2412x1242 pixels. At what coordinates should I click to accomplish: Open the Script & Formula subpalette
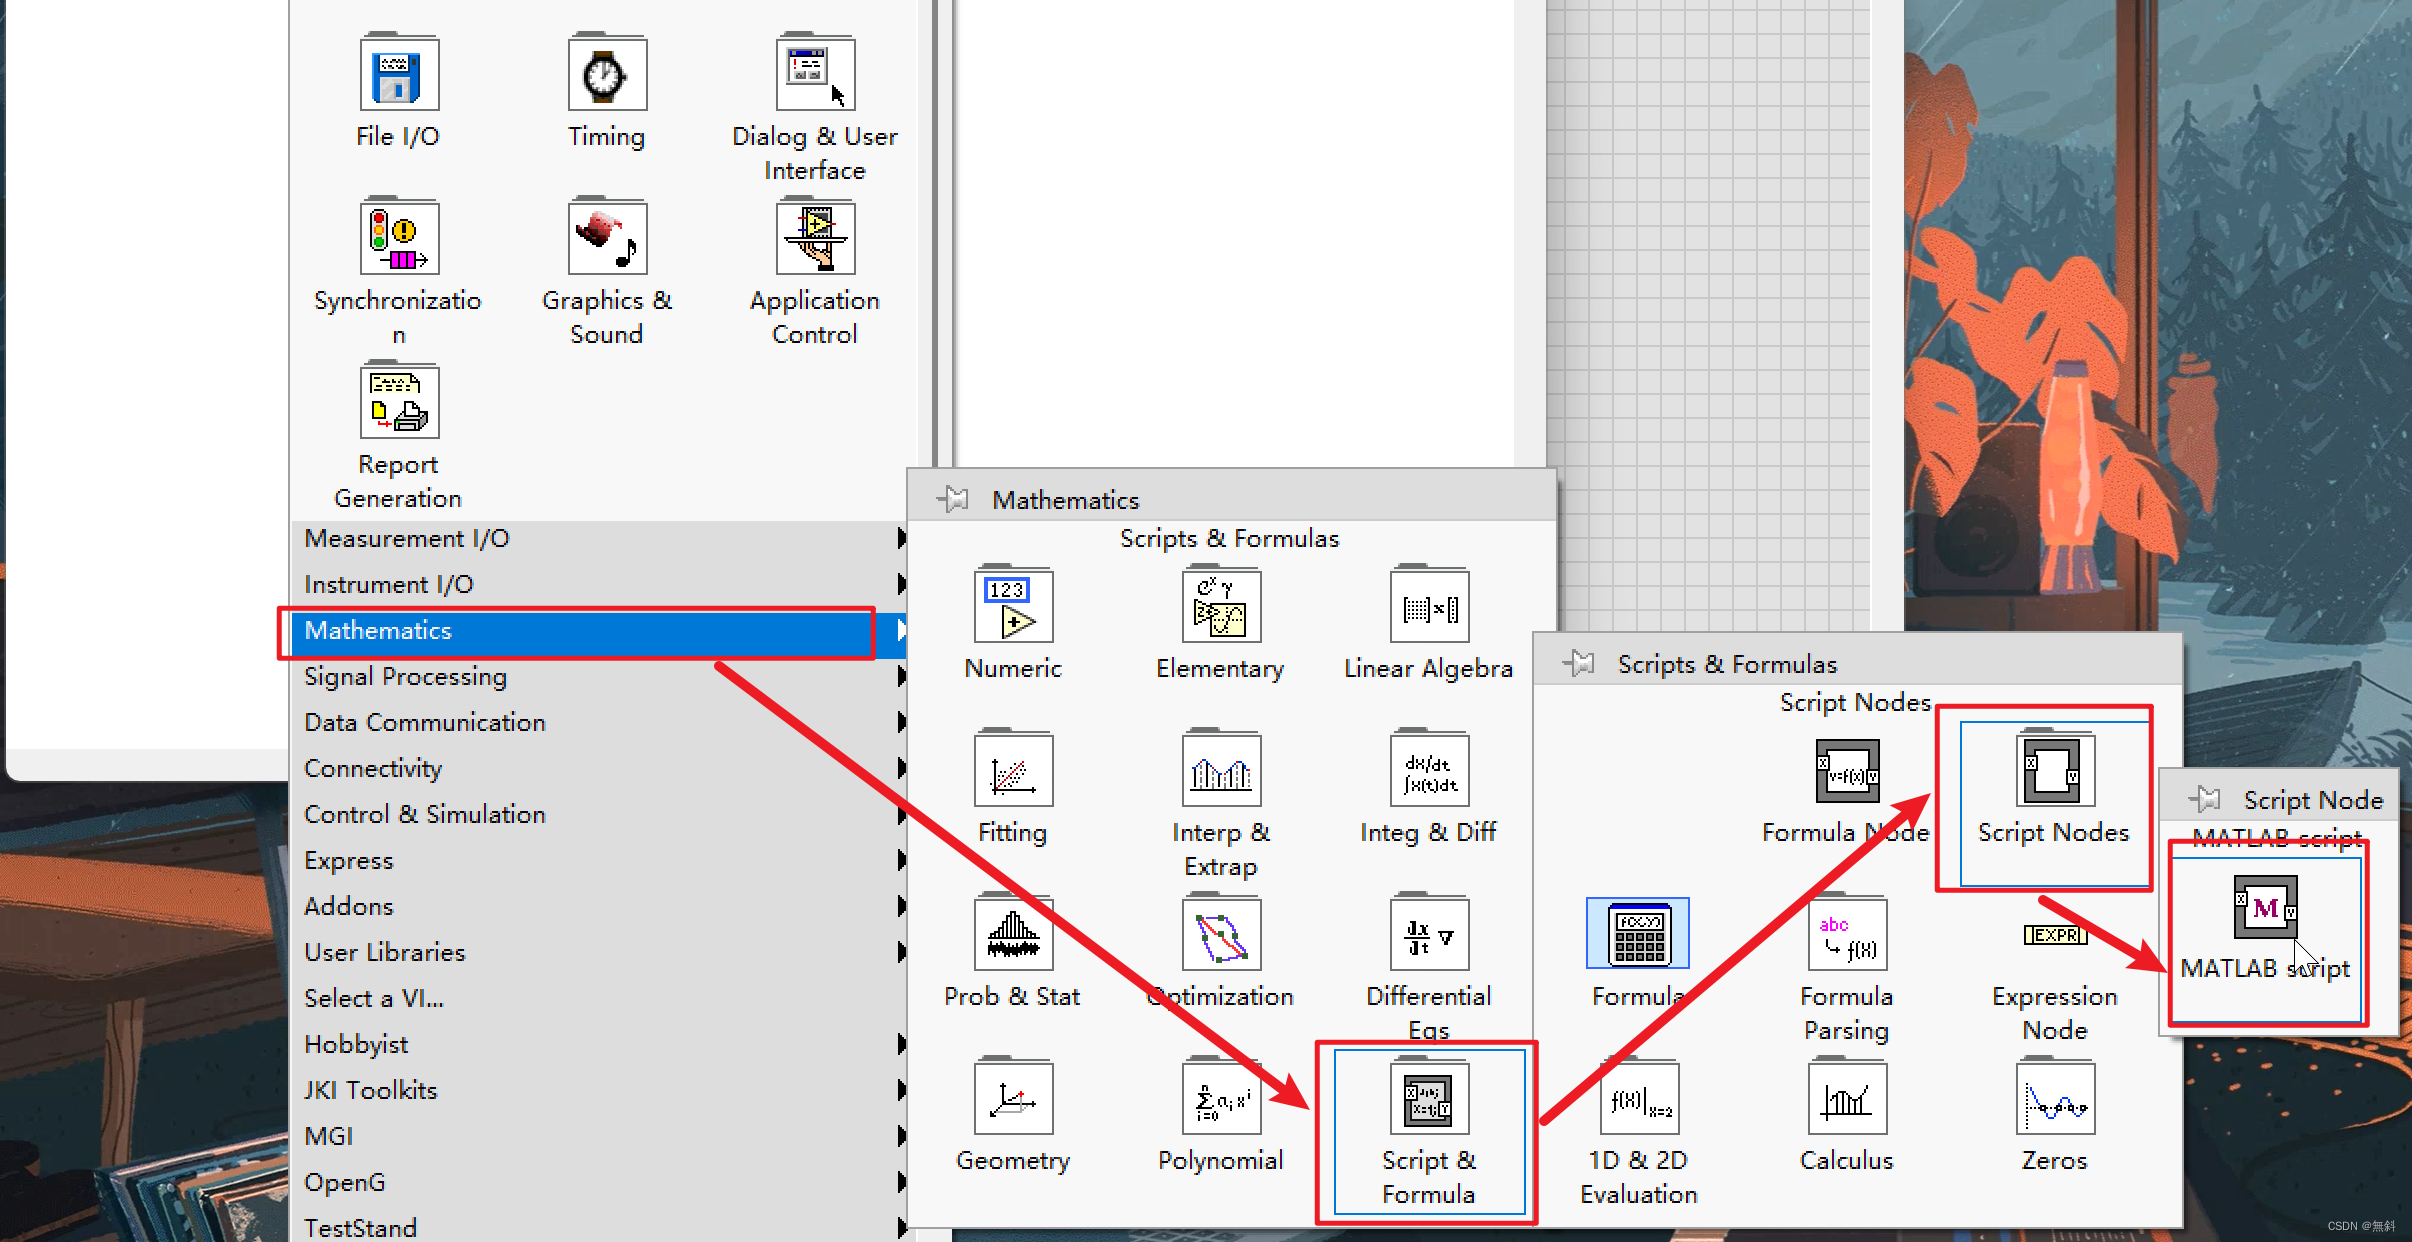tap(1428, 1100)
